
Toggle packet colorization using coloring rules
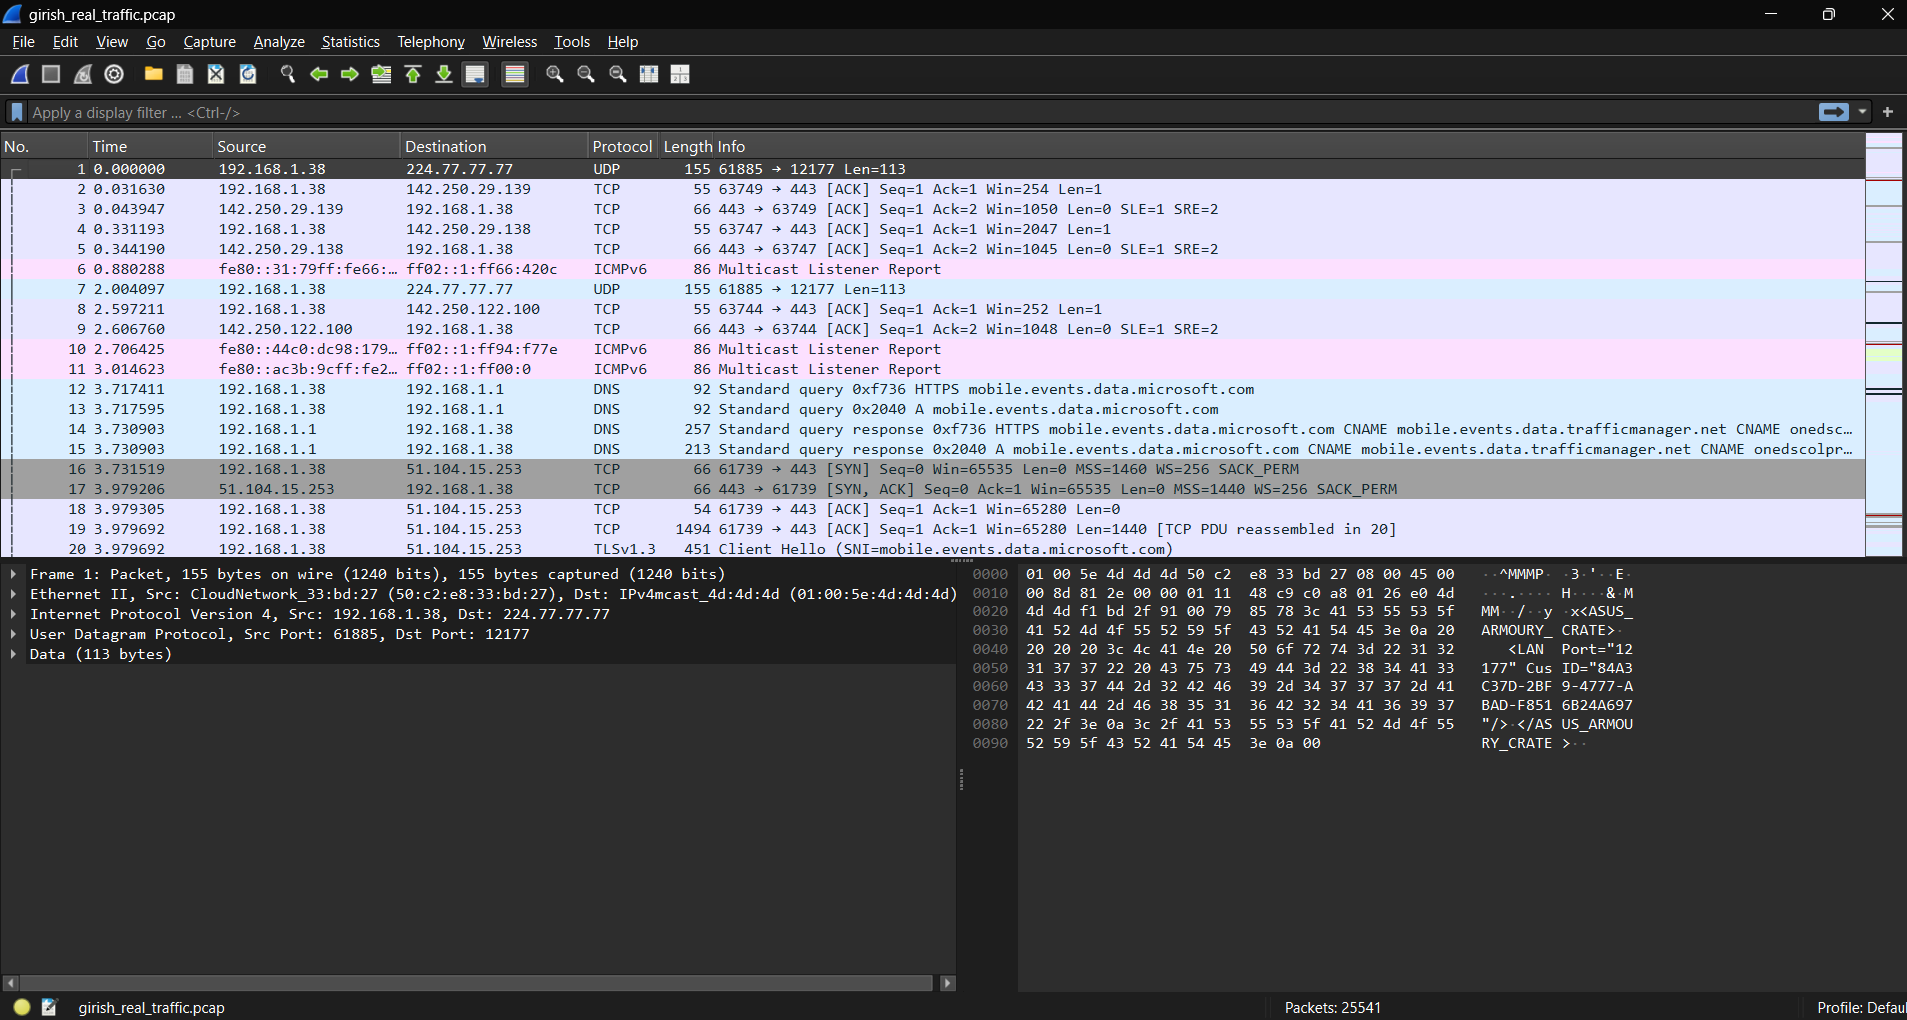(515, 74)
